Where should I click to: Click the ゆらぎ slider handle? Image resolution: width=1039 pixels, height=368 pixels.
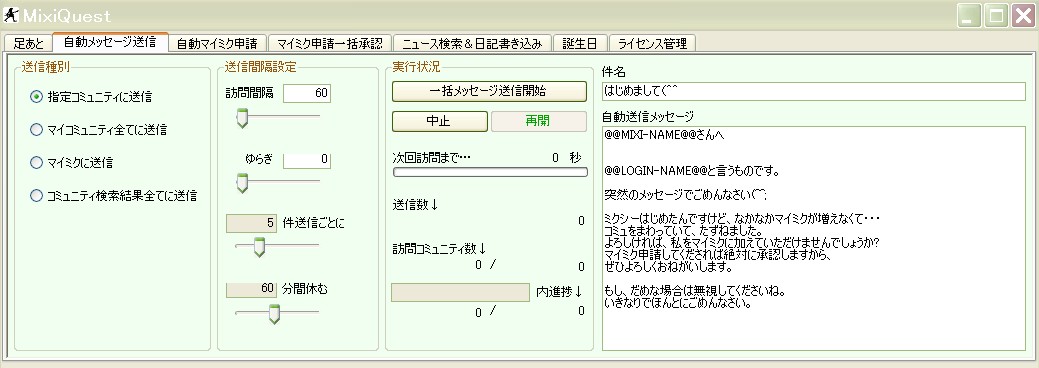tap(243, 182)
